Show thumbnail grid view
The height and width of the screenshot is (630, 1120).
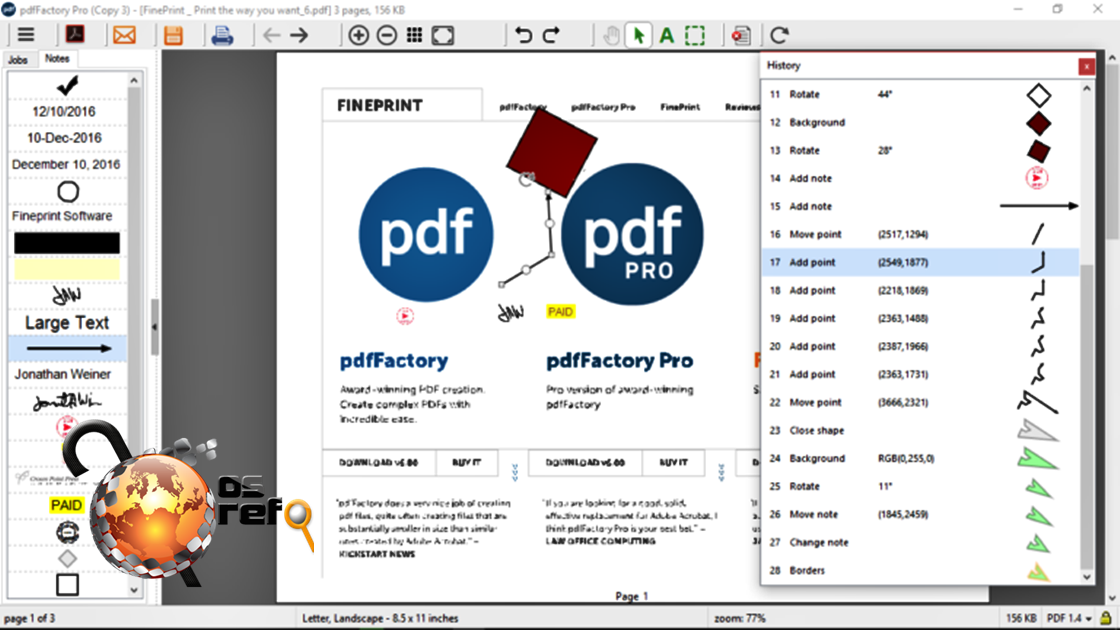(414, 35)
